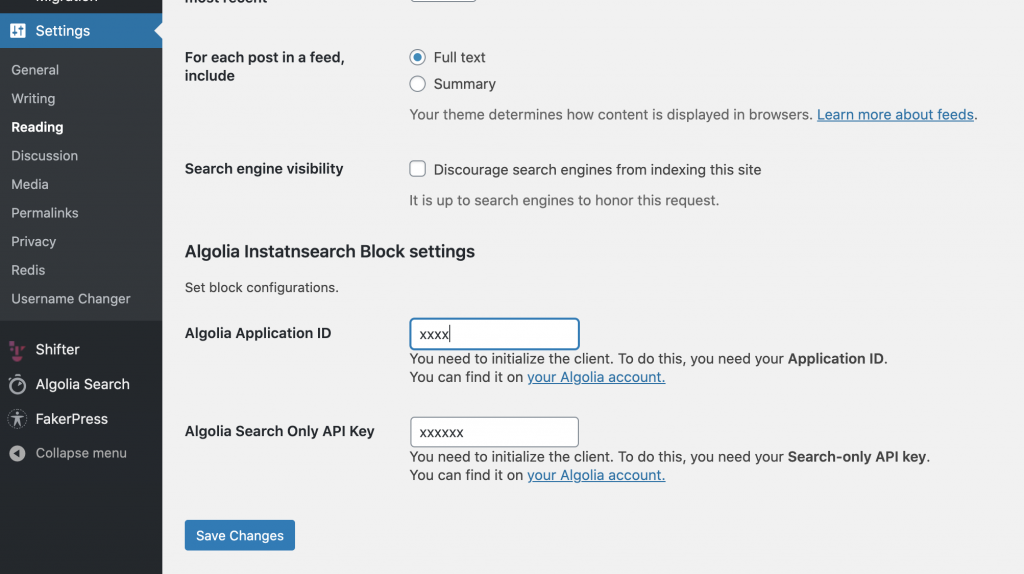The image size is (1024, 574).
Task: Follow the Learn more about feeds link
Action: coord(895,115)
